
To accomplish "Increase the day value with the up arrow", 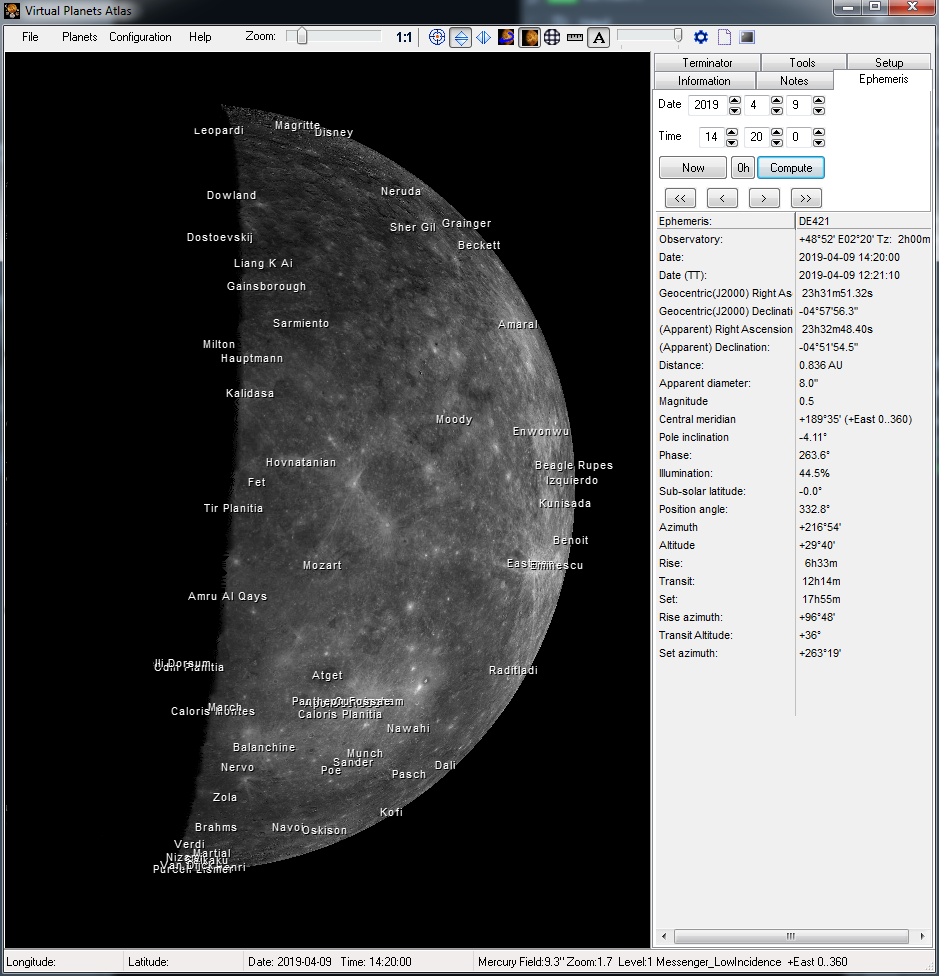I will 819,99.
